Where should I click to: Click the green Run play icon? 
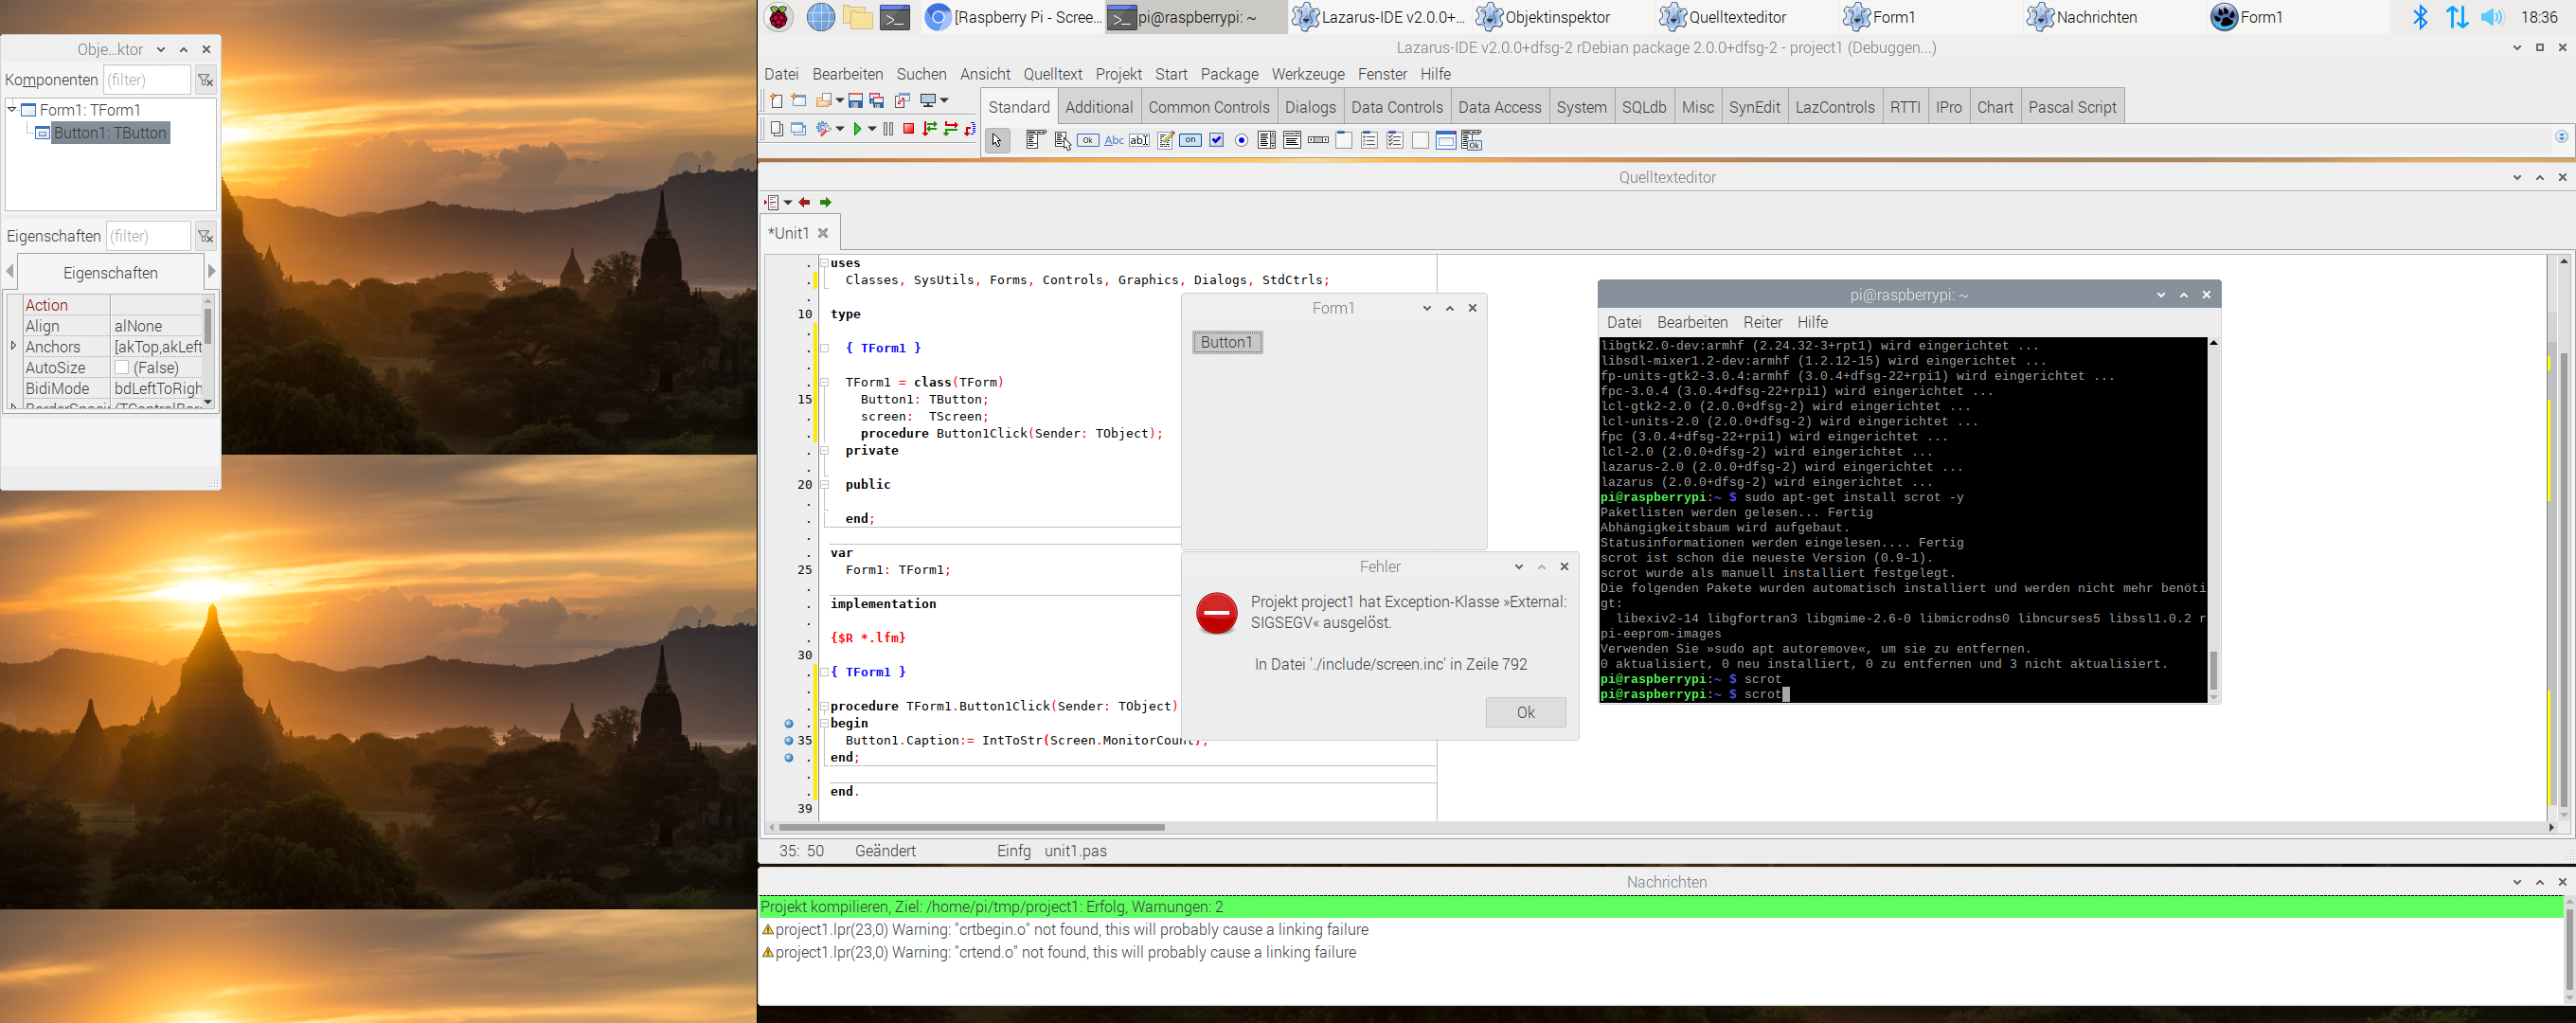[857, 129]
